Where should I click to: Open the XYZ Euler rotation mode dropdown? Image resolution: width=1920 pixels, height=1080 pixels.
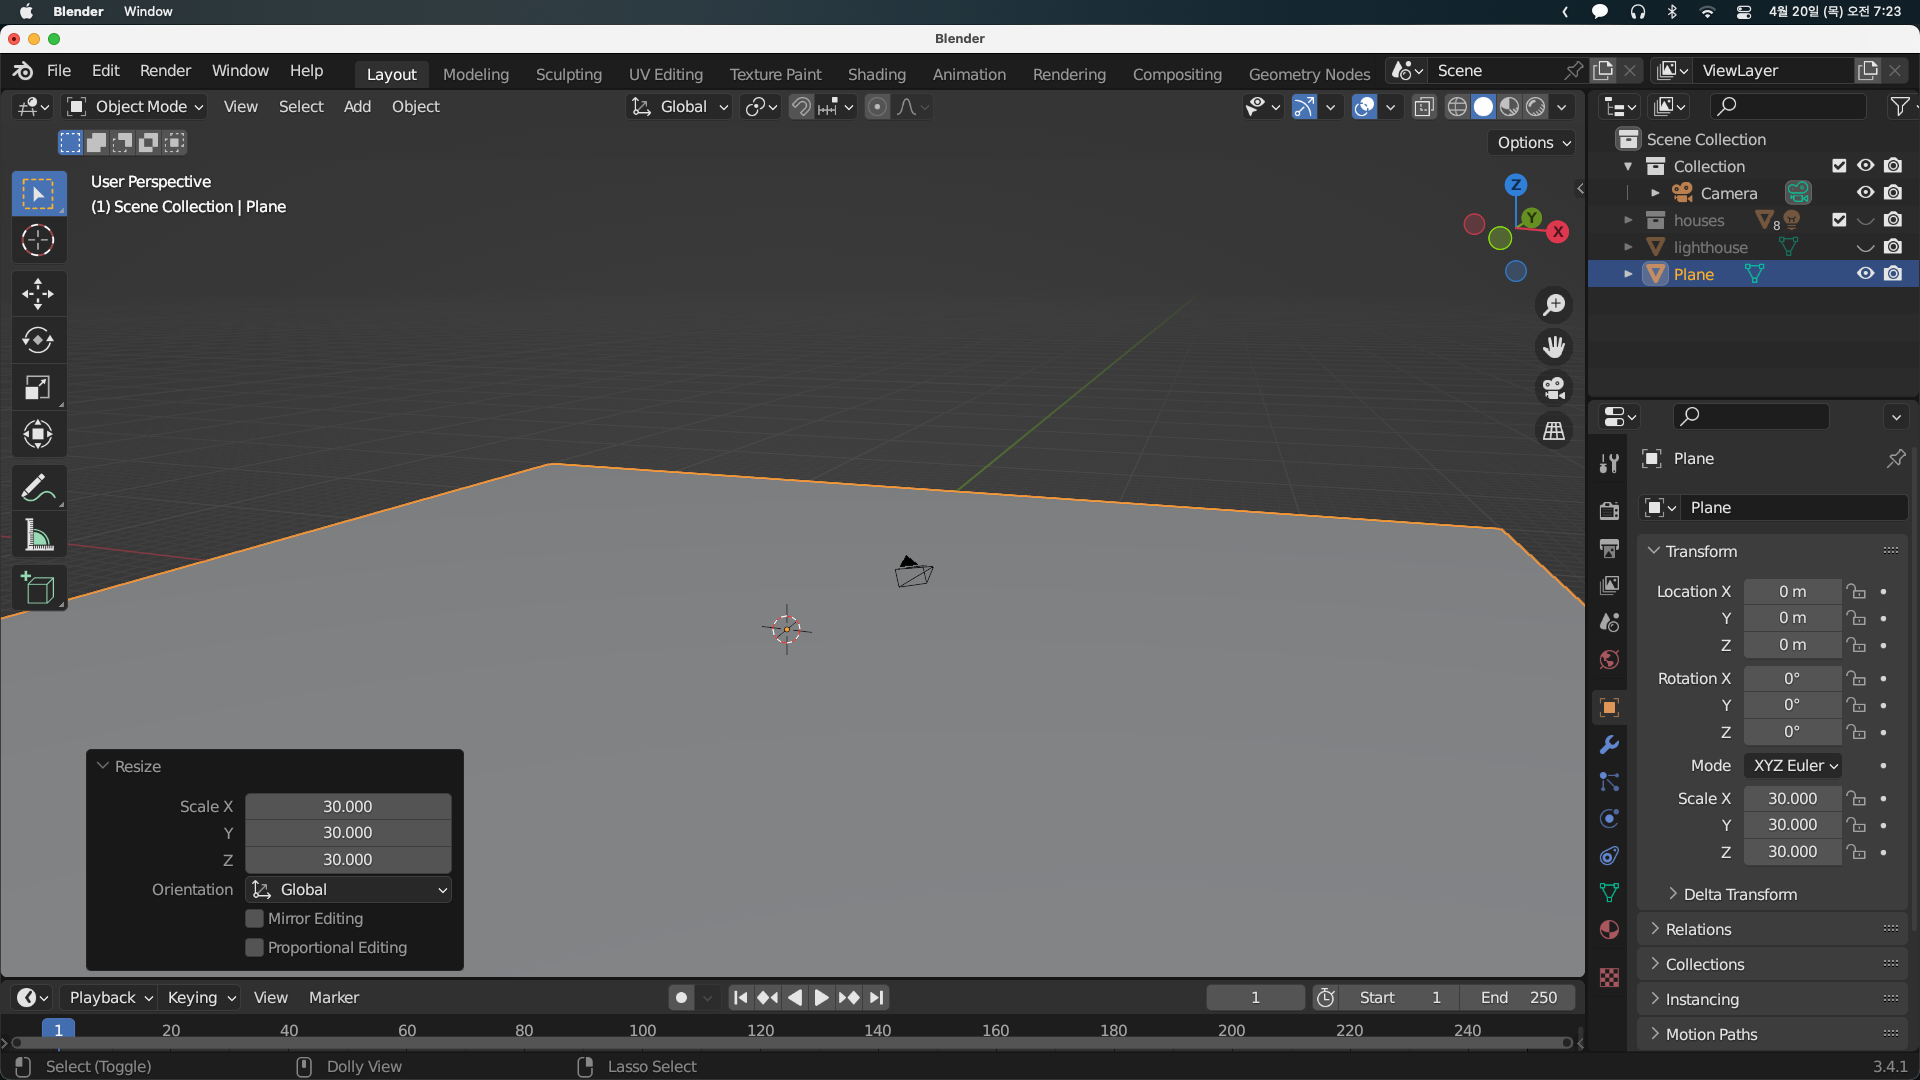1792,766
